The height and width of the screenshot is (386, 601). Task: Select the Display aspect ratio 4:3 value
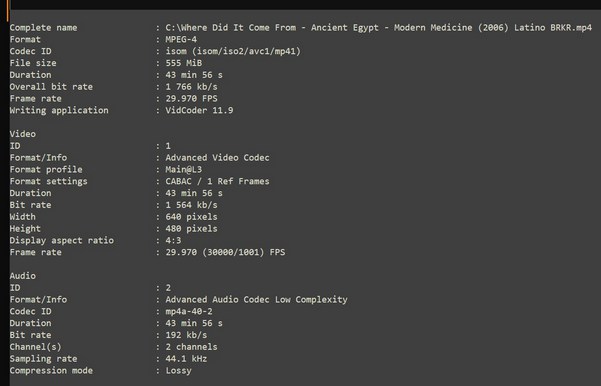[173, 241]
